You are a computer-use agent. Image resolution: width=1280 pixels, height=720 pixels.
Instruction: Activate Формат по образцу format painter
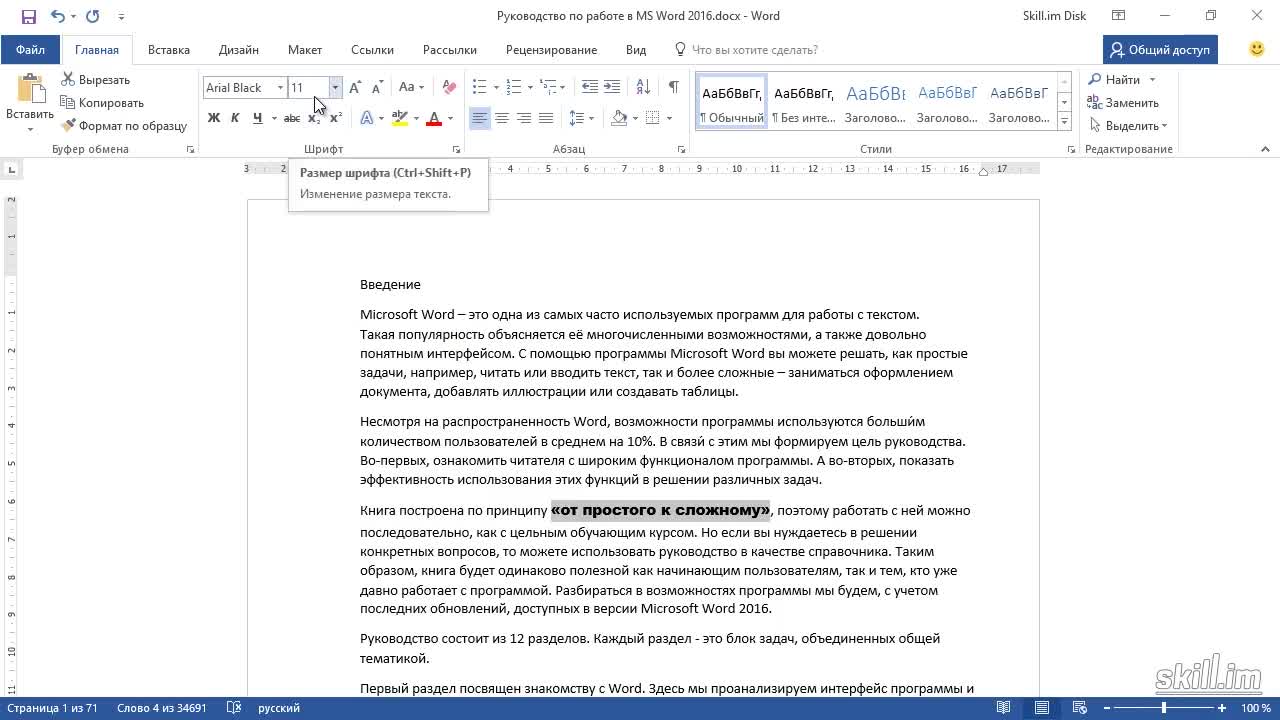click(x=125, y=126)
